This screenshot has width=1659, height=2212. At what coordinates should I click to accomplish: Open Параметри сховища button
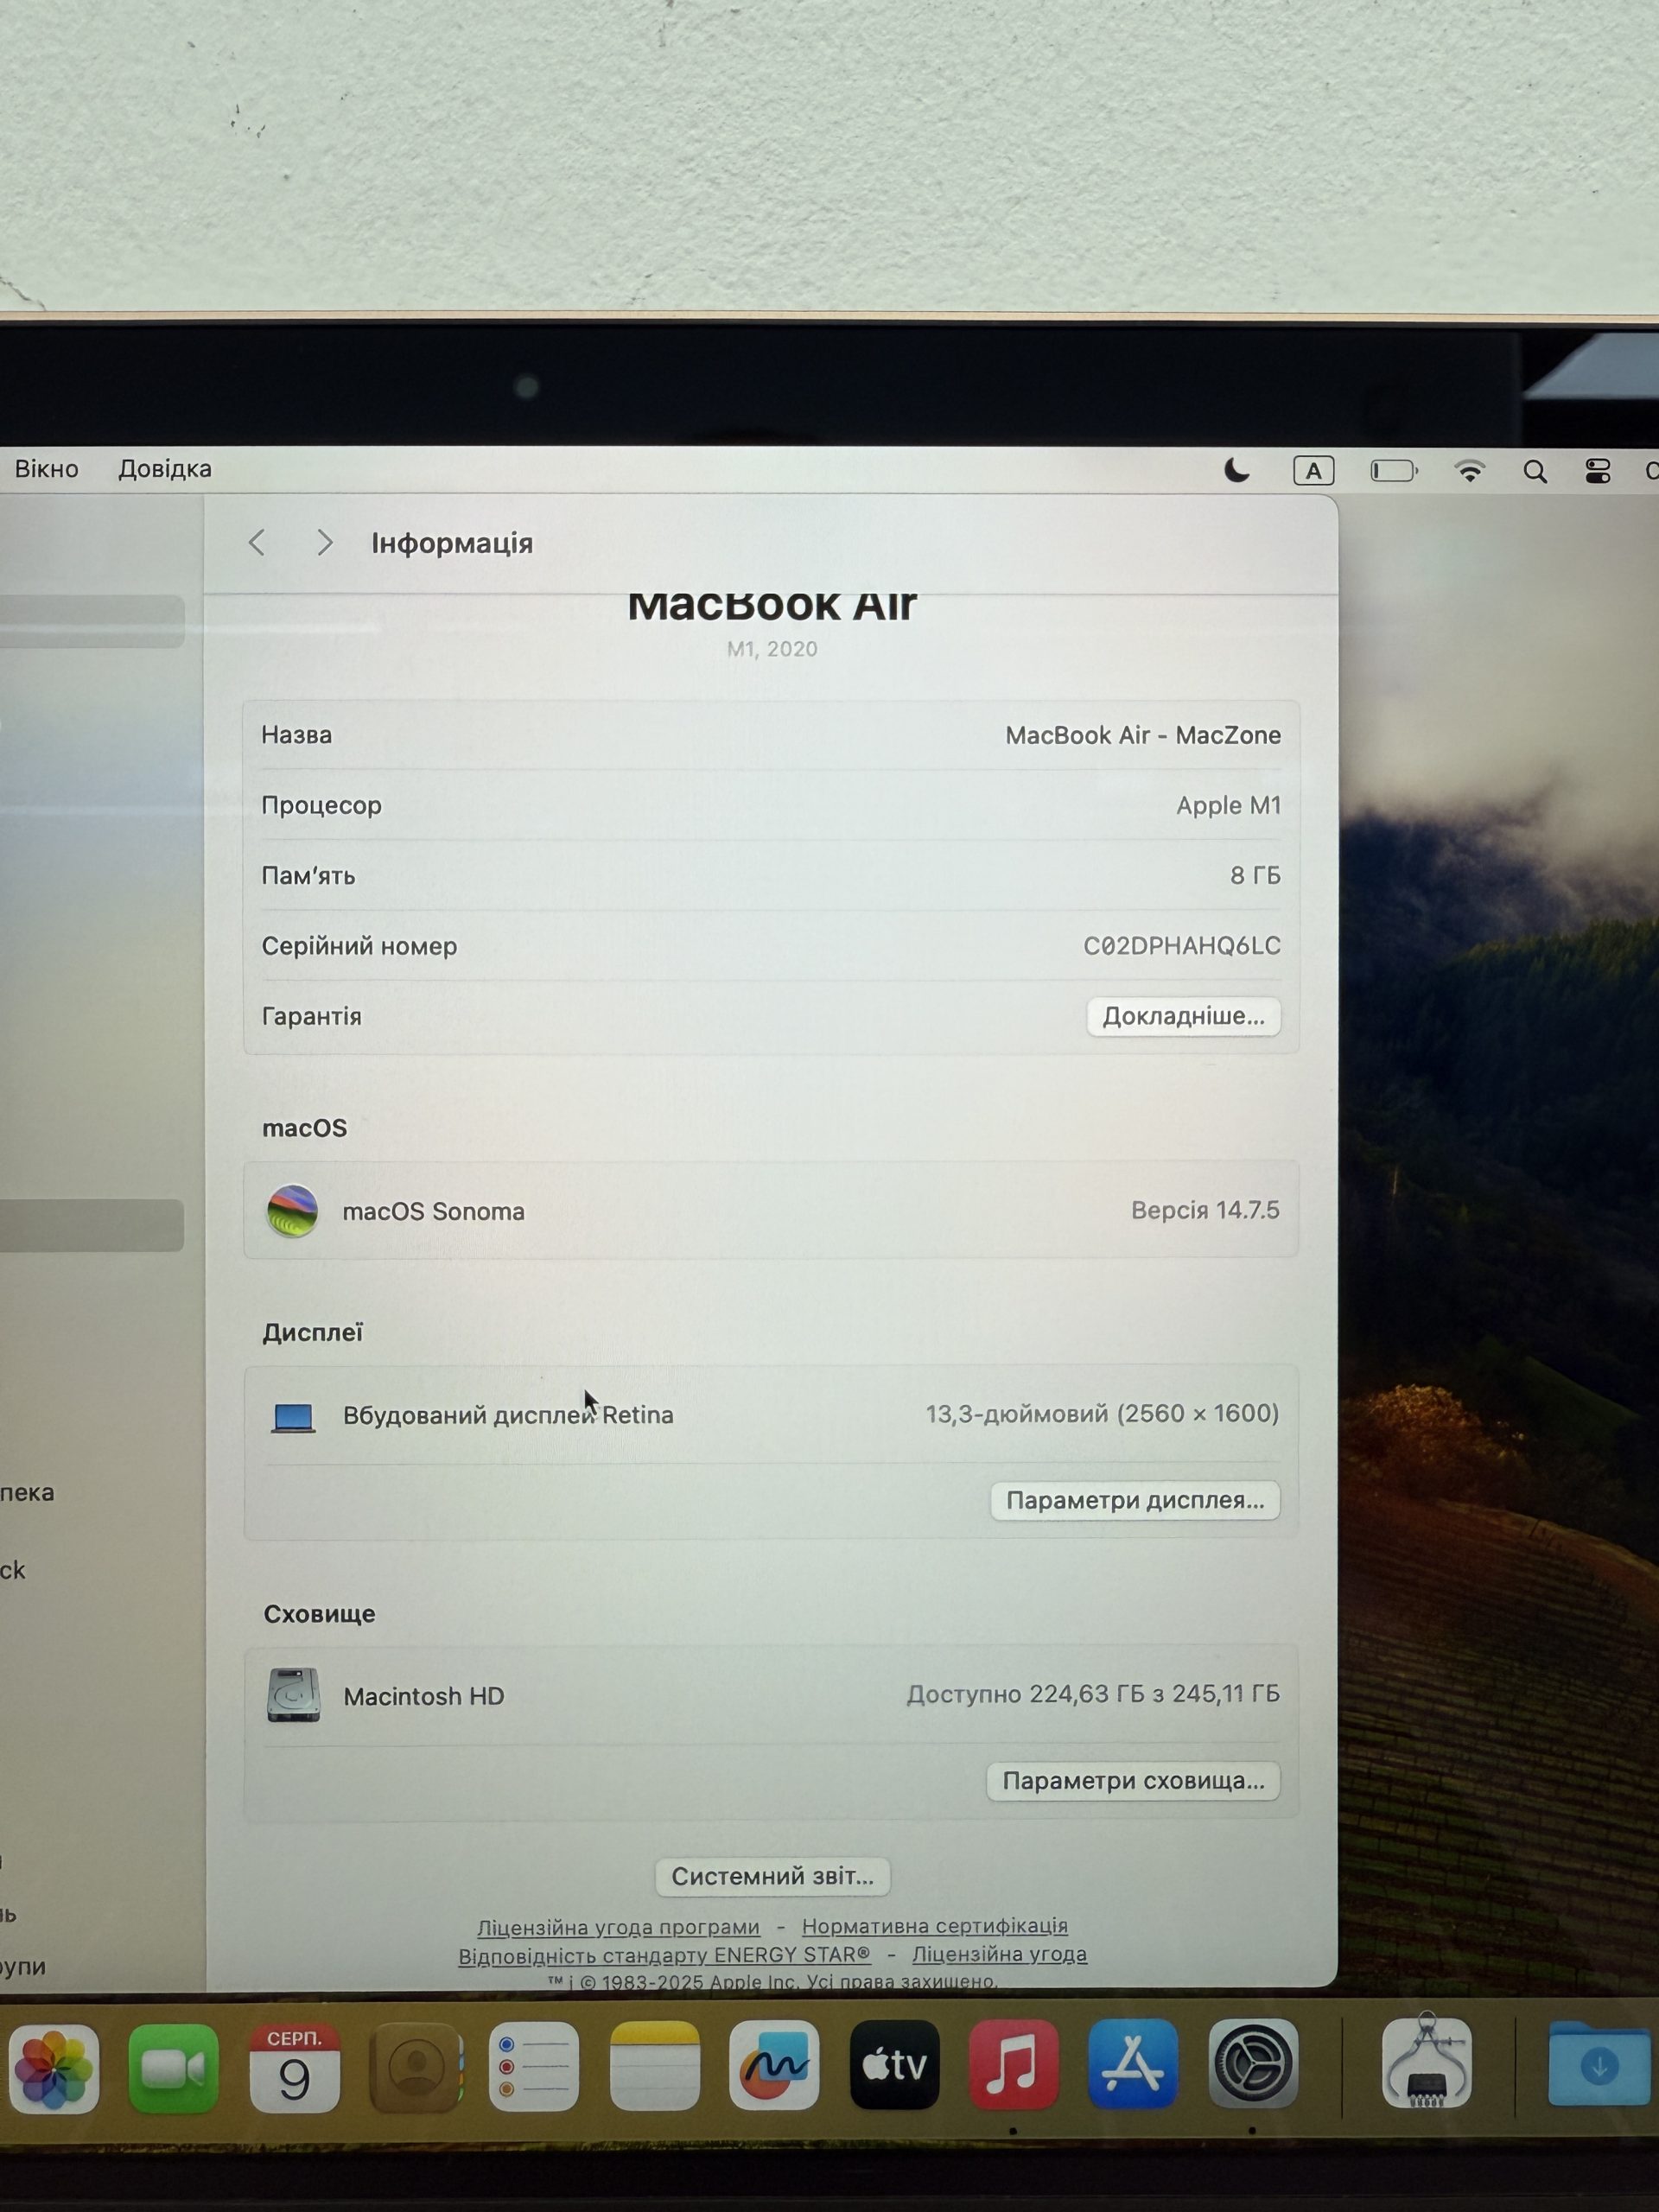click(x=1133, y=1781)
